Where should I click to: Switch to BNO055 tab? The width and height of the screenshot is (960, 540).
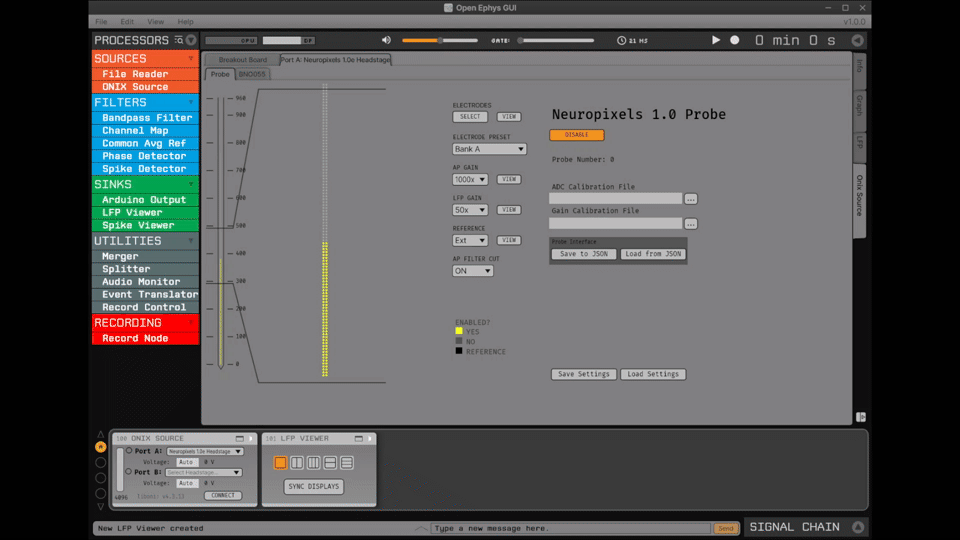click(252, 74)
